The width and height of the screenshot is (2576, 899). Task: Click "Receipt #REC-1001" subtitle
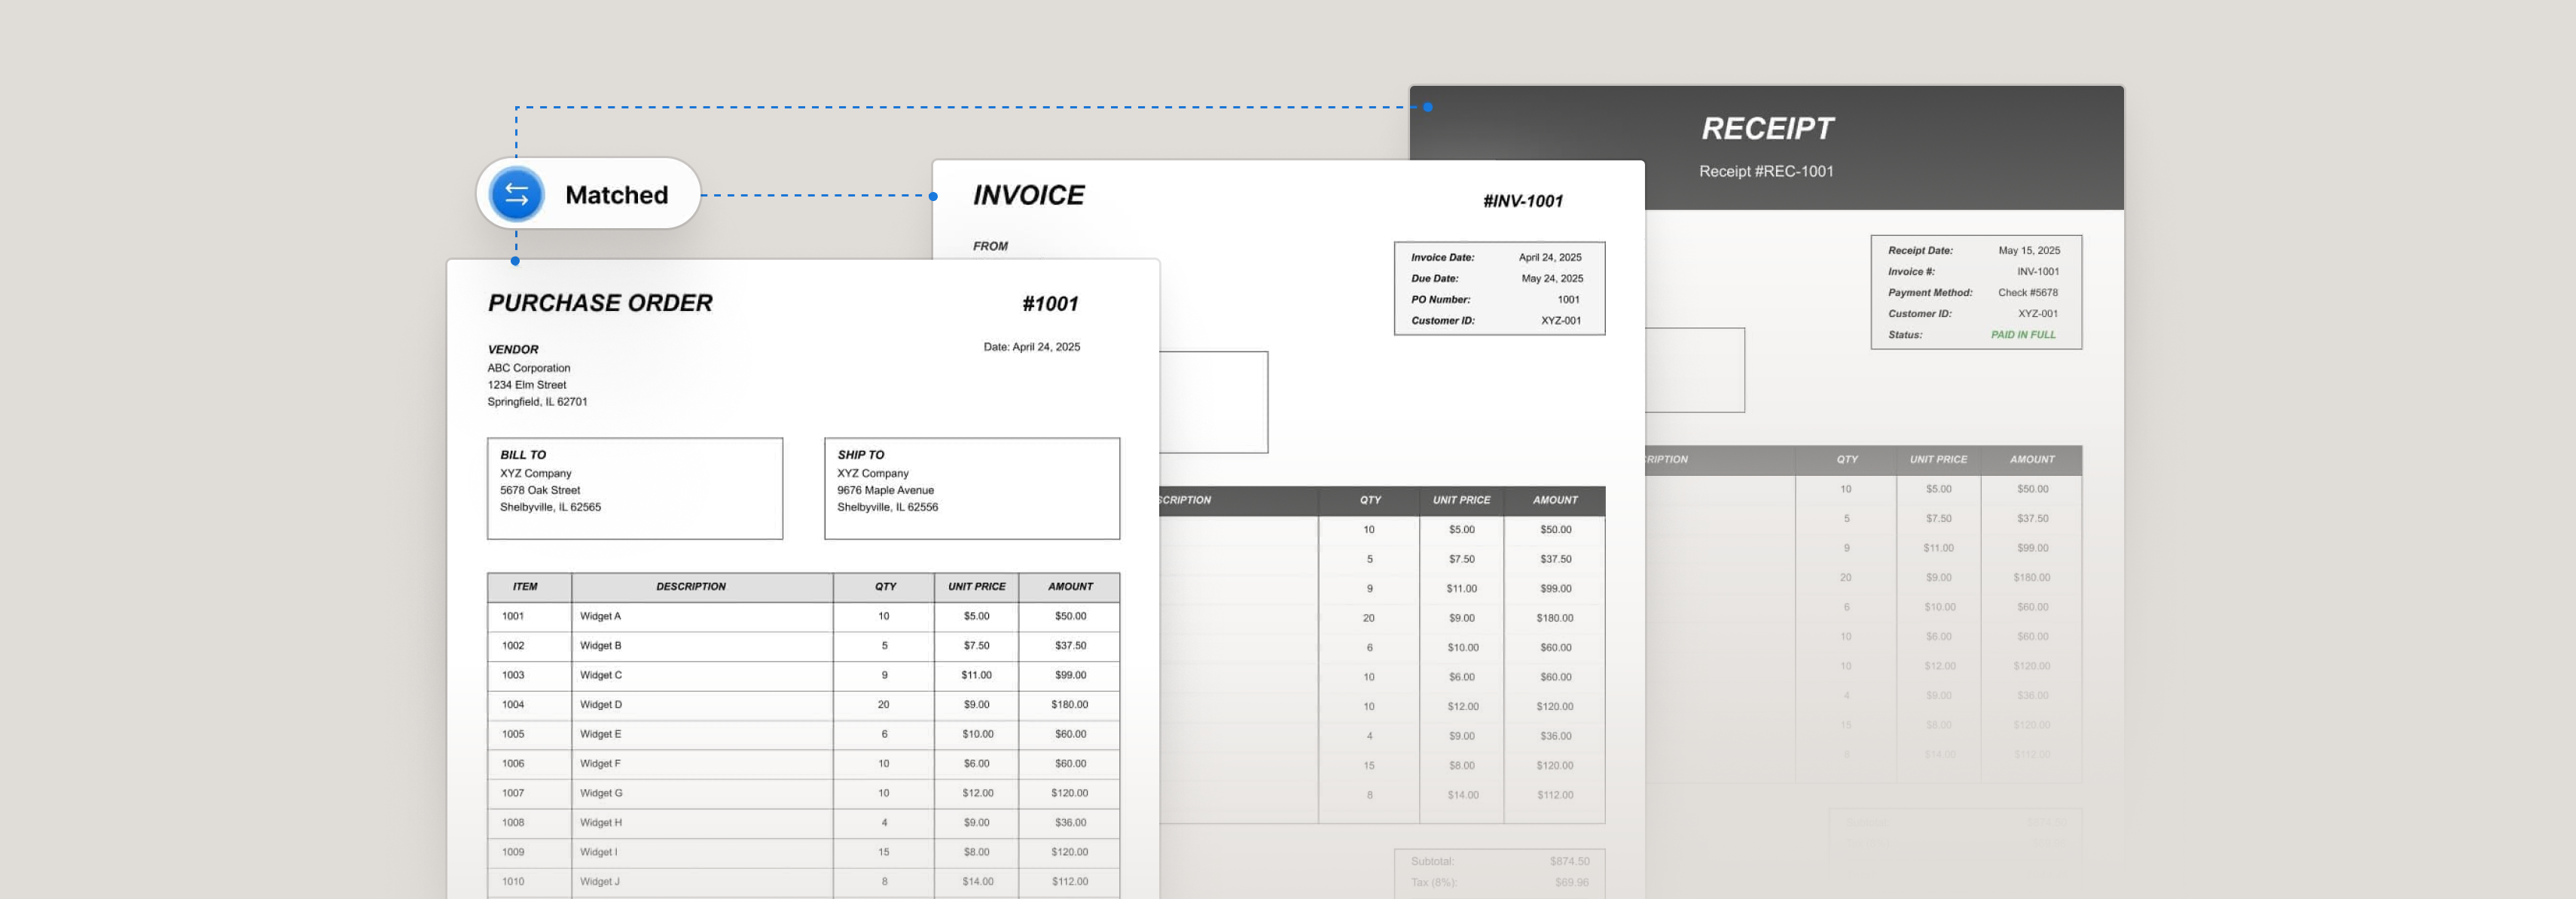[x=1767, y=171]
